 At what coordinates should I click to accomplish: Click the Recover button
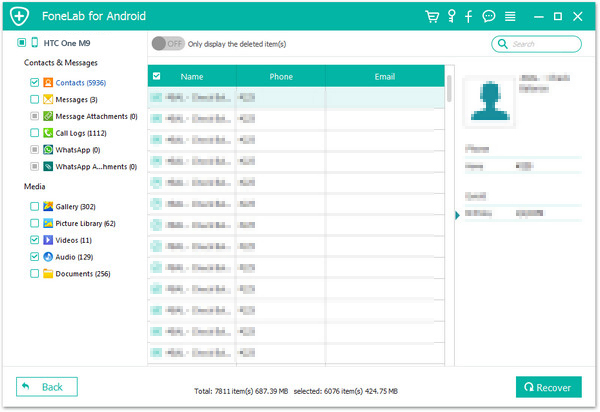click(549, 387)
